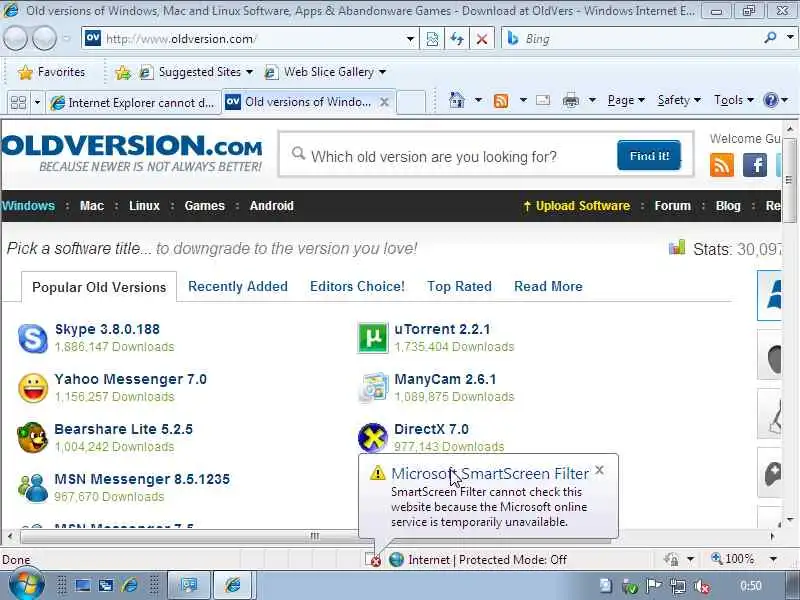Click the Compatibility View icon in address bar
800x600 pixels.
[x=432, y=39]
